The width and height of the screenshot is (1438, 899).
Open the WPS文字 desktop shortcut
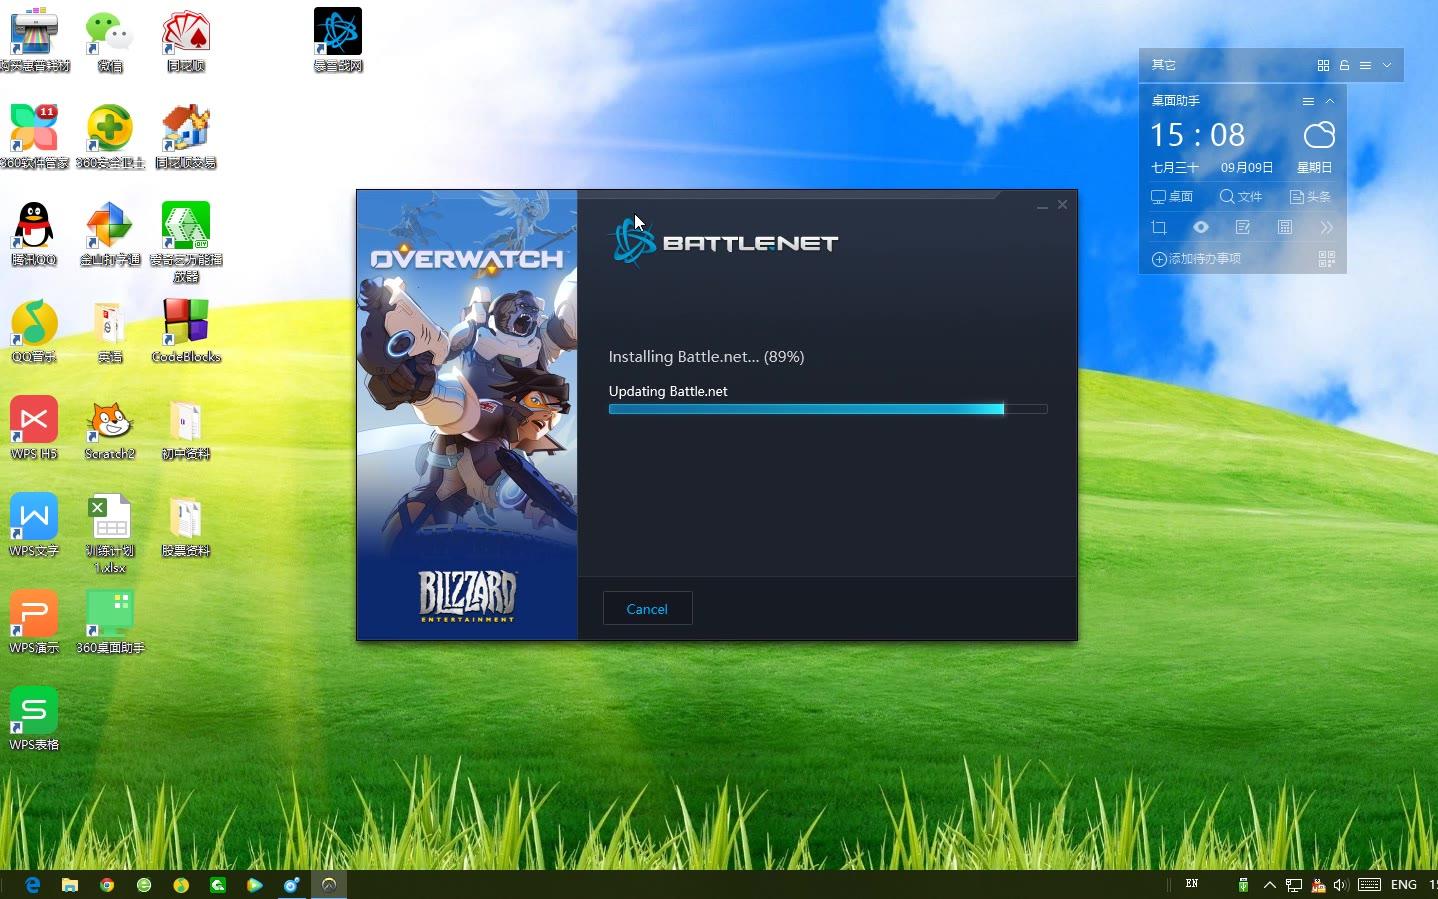point(34,525)
